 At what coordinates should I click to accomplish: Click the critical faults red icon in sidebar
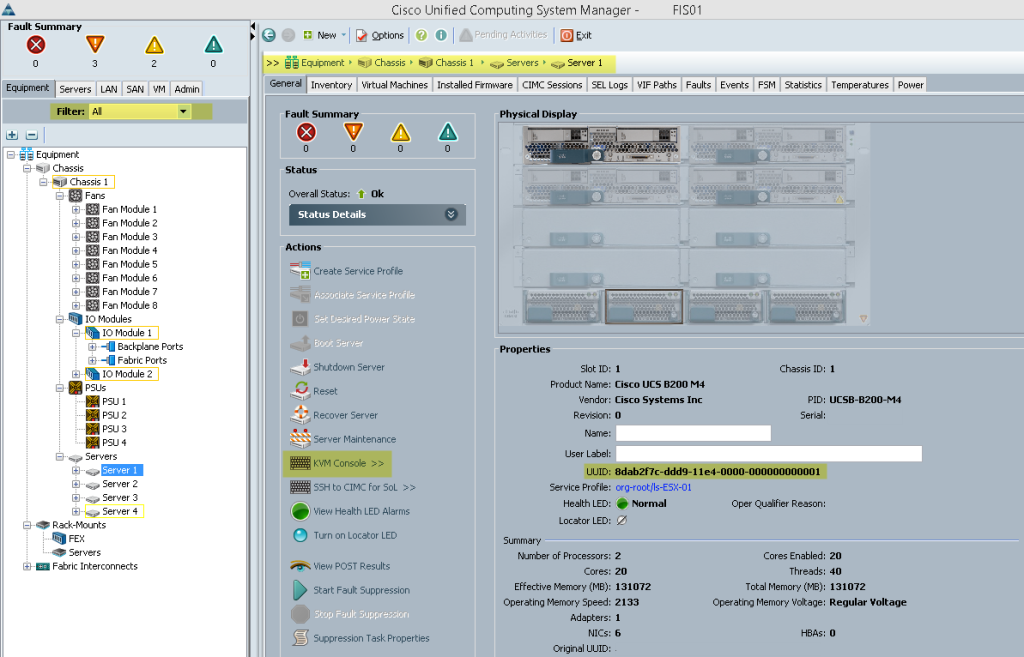[36, 44]
